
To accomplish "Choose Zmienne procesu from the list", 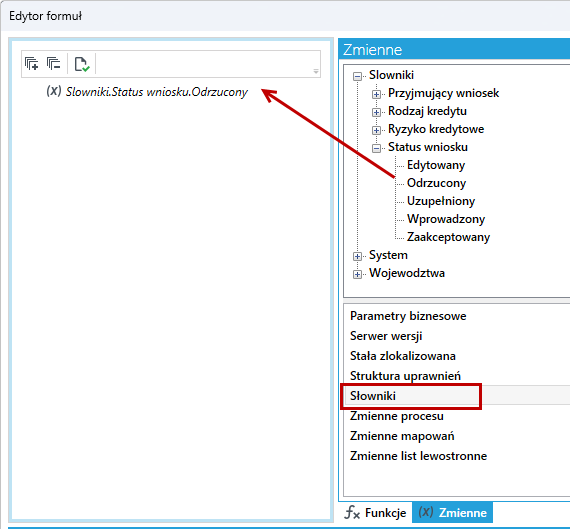I will coord(397,416).
